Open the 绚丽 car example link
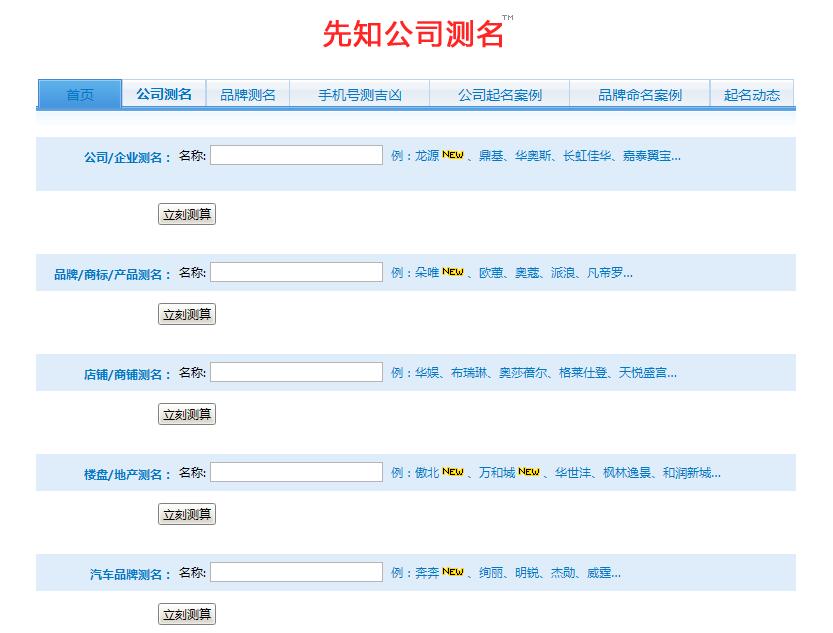This screenshot has height=633, width=833. coord(491,572)
